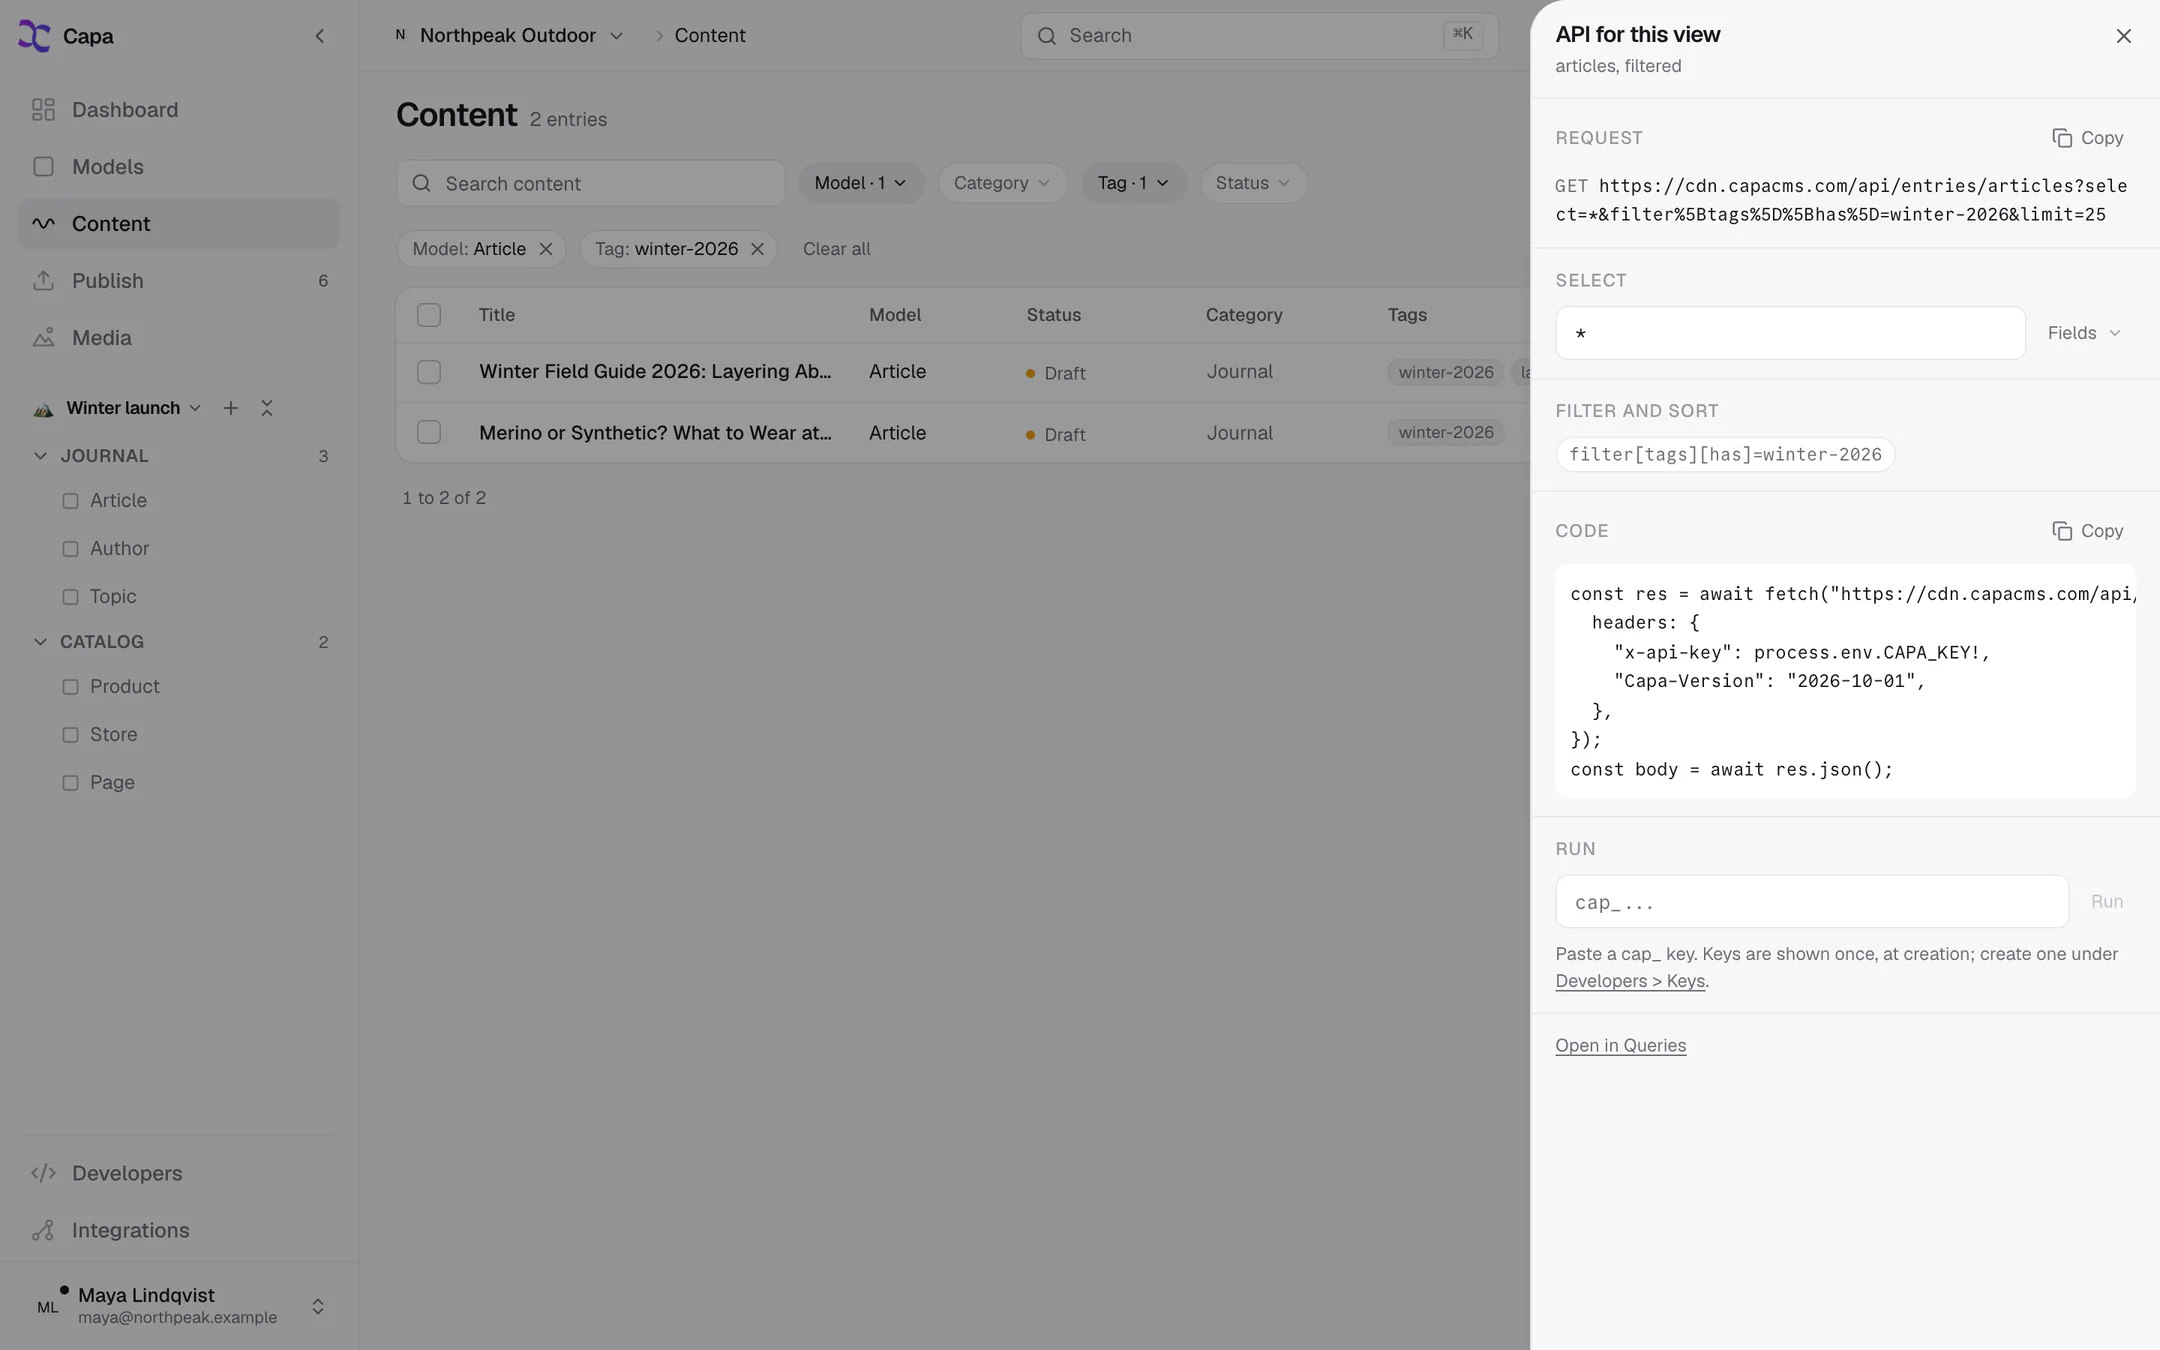Image resolution: width=2160 pixels, height=1350 pixels.
Task: Open the Category filter dropdown
Action: 1002,183
